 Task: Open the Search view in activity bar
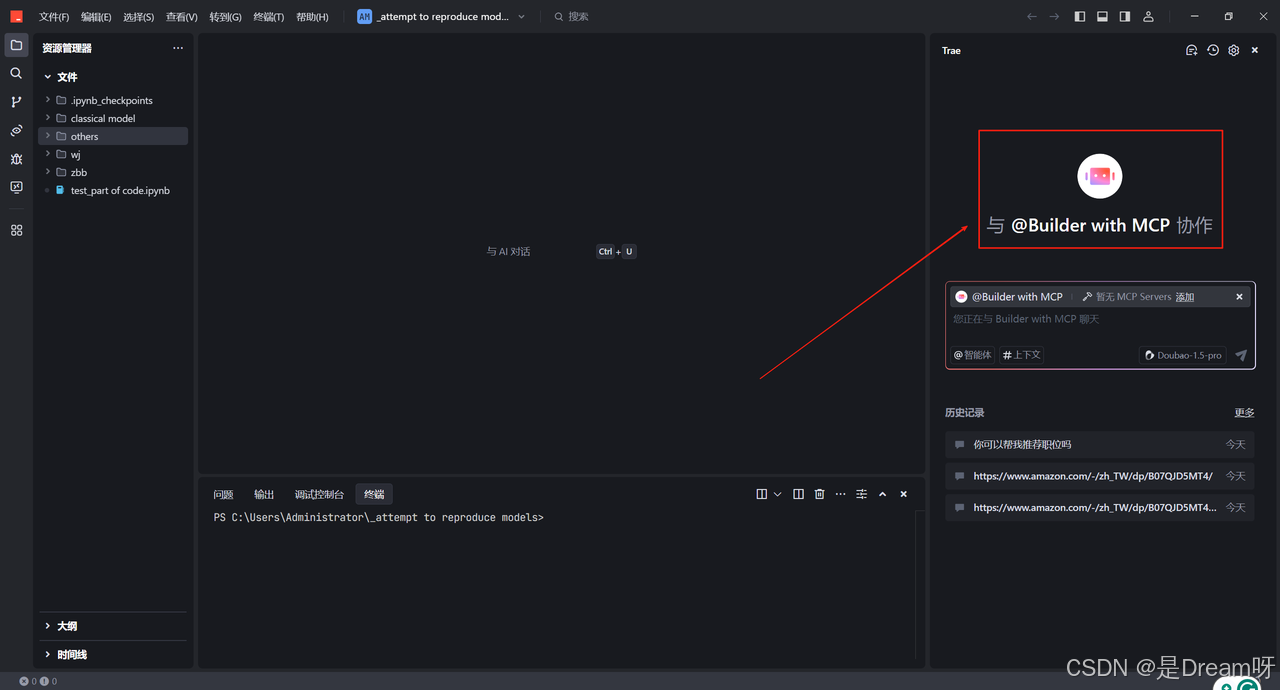pyautogui.click(x=16, y=73)
